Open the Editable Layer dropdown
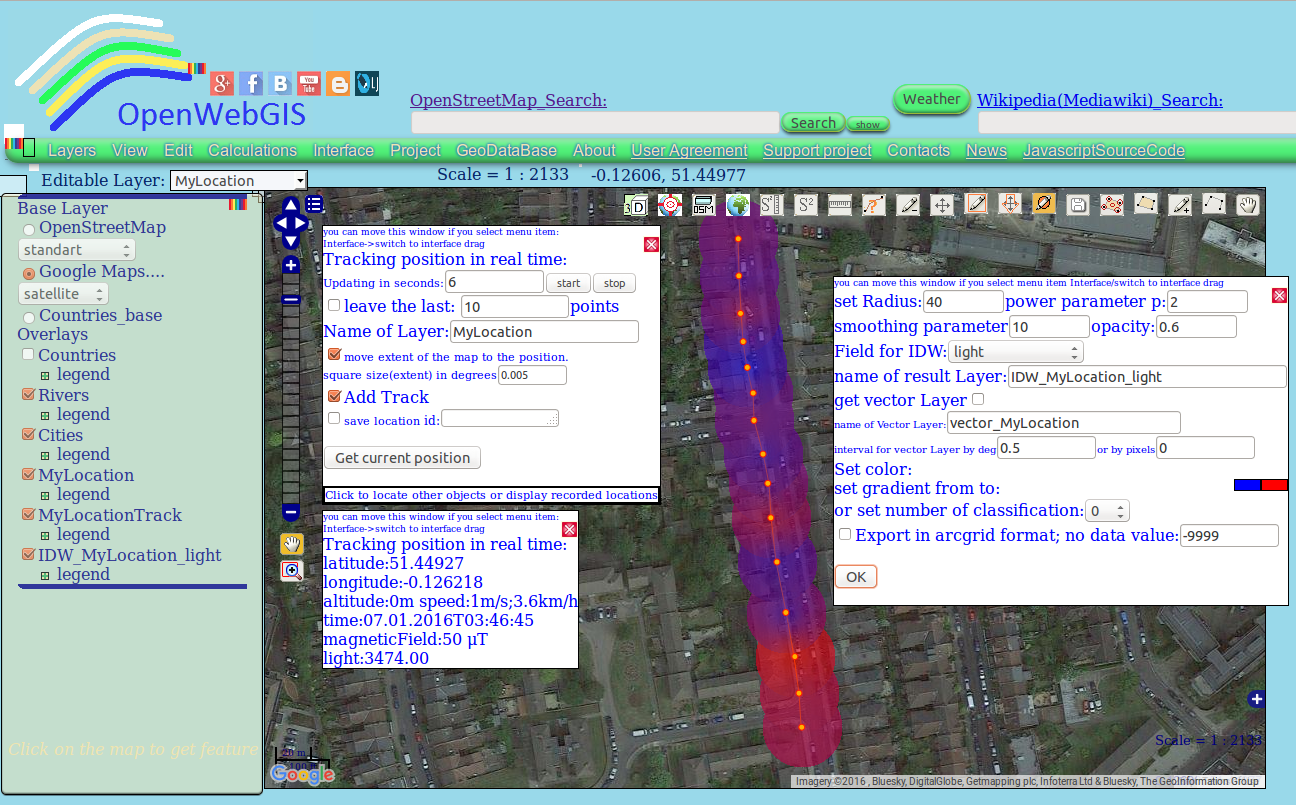 [x=239, y=181]
